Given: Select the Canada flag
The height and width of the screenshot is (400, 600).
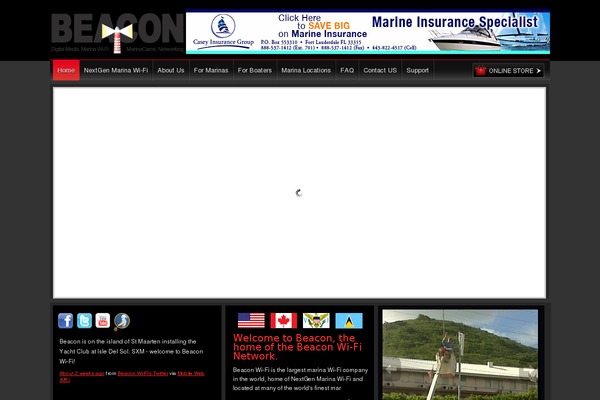Looking at the screenshot, I should tap(284, 320).
